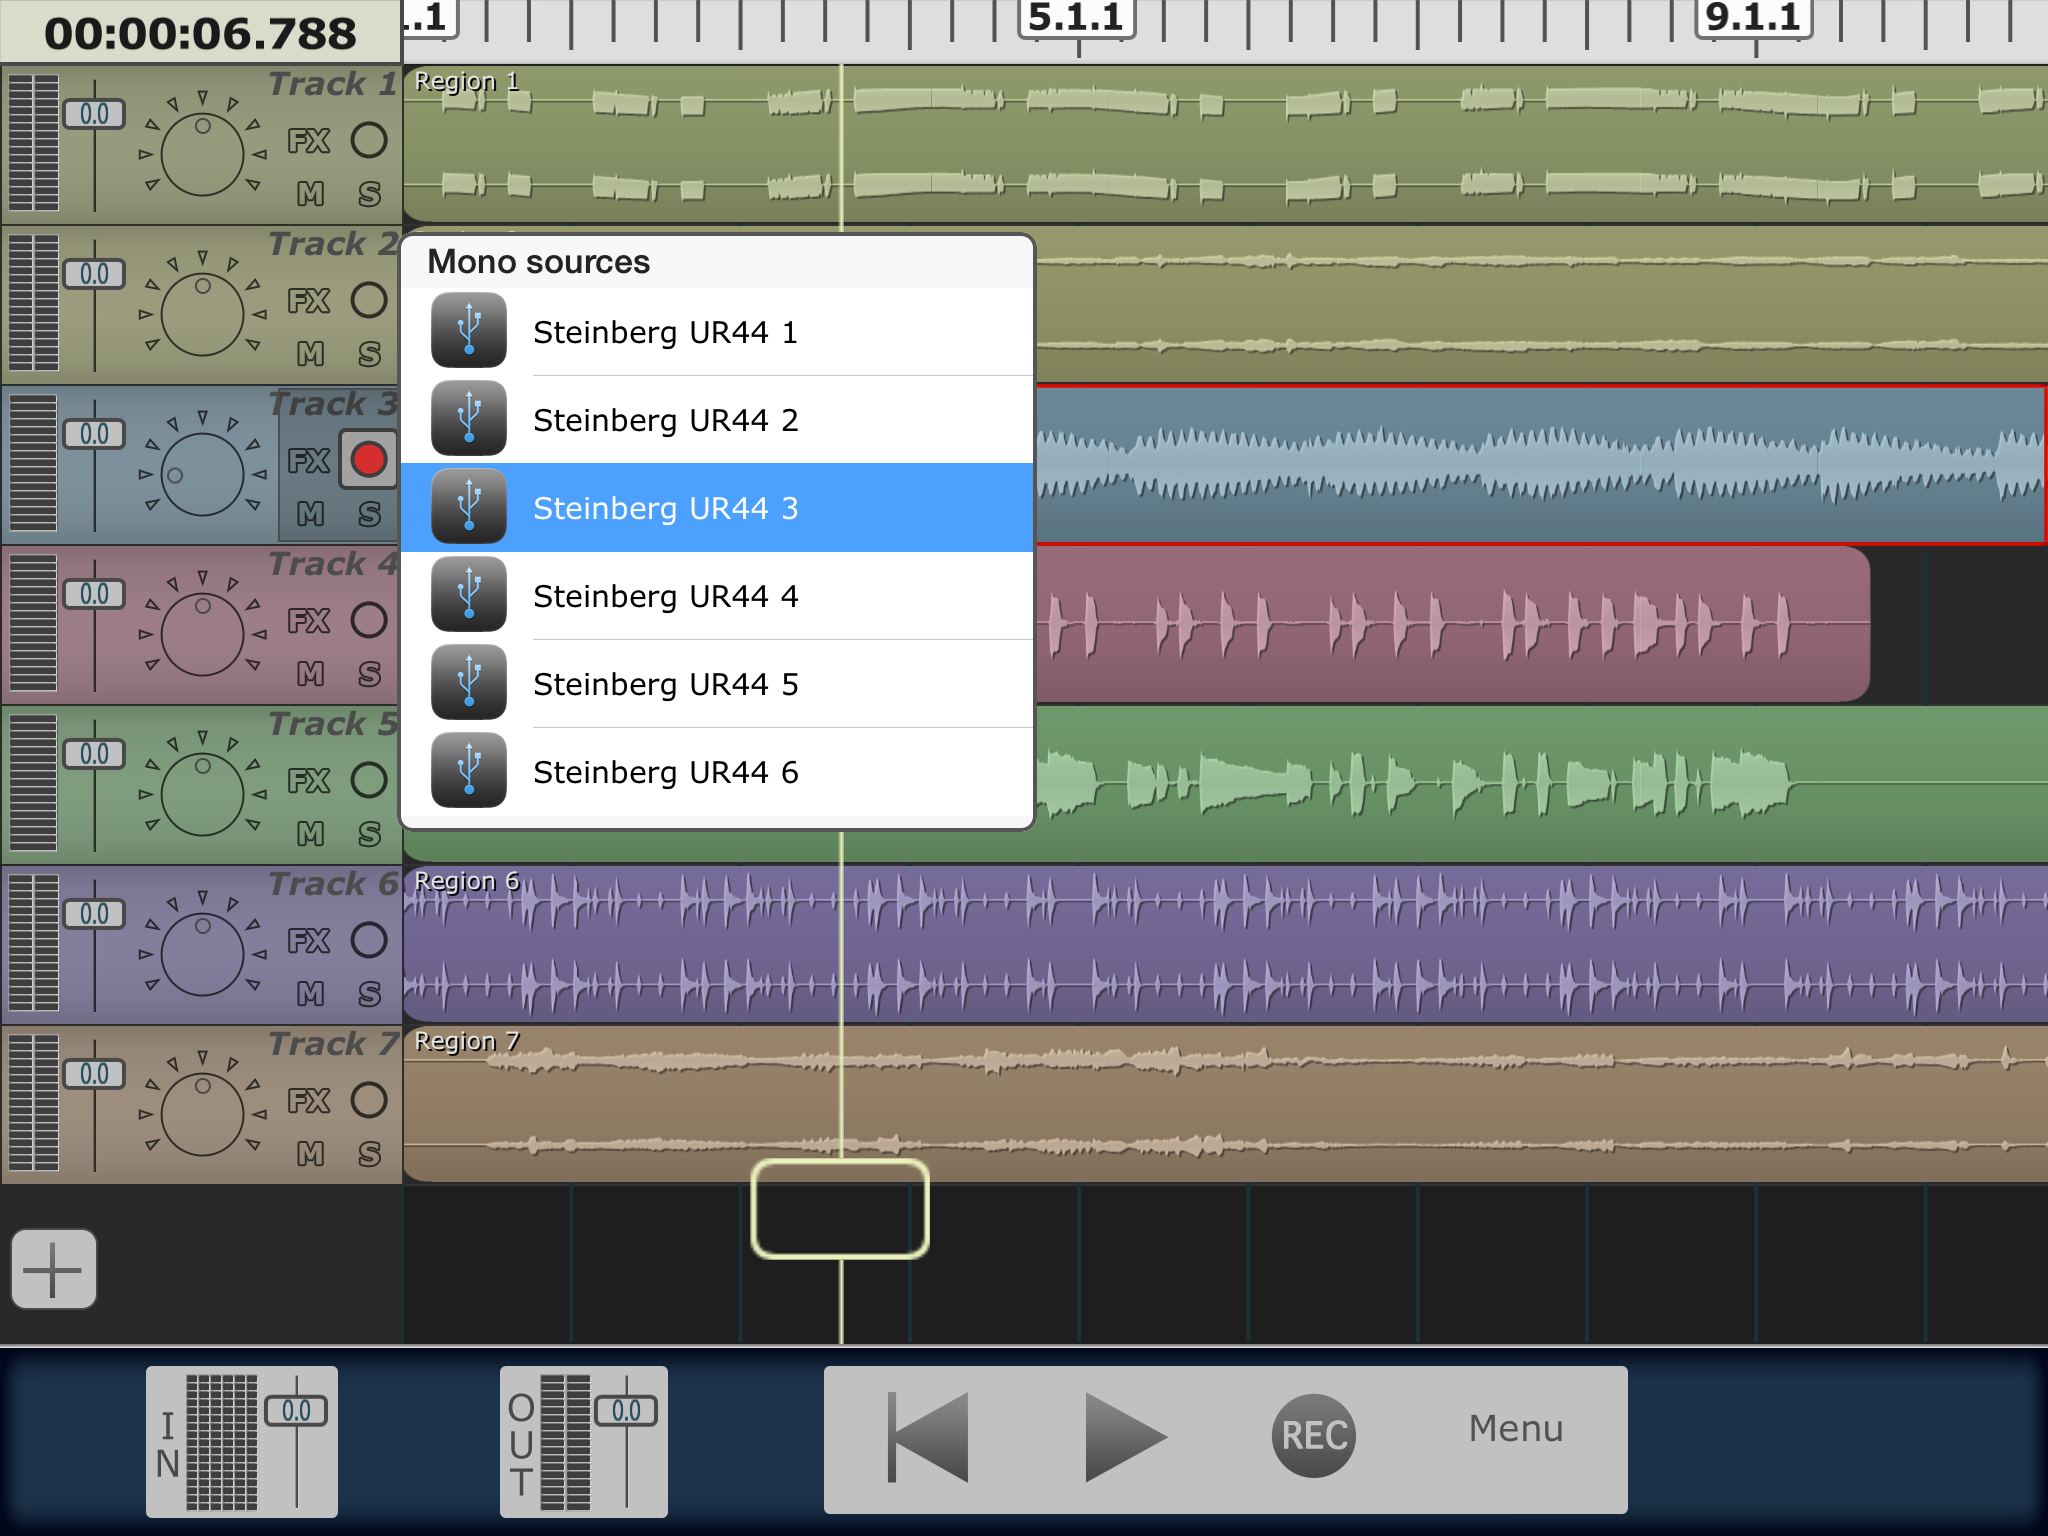Jump to timeline marker 9.1.1
This screenshot has height=1536, width=2048.
(x=1754, y=18)
